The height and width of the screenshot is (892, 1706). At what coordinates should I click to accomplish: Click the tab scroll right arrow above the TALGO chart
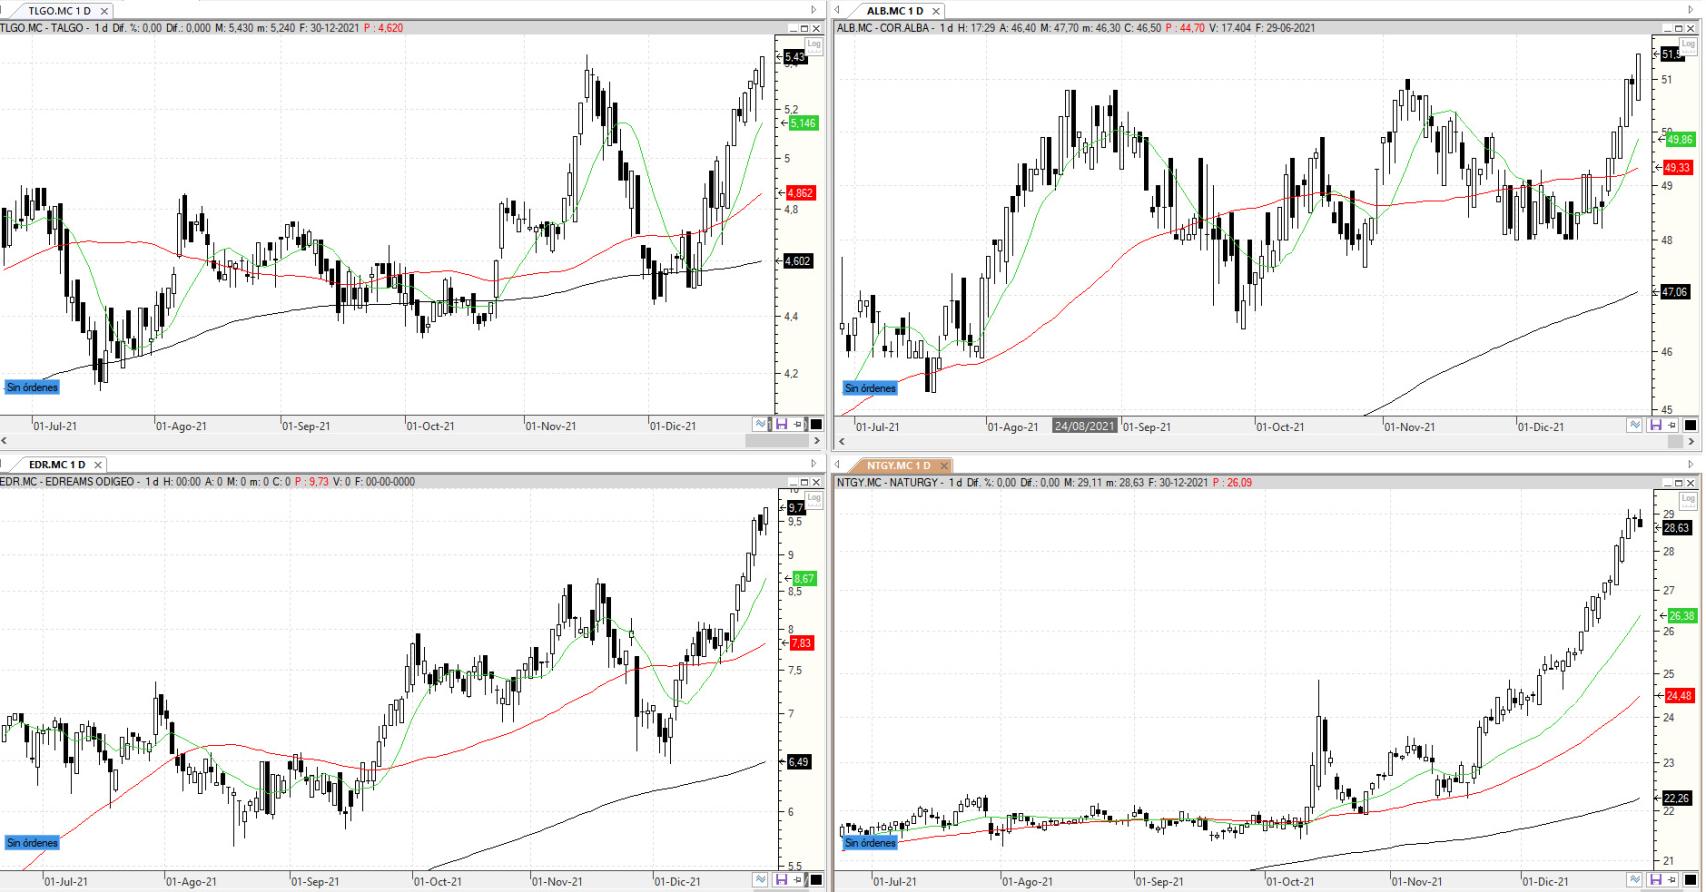(814, 11)
